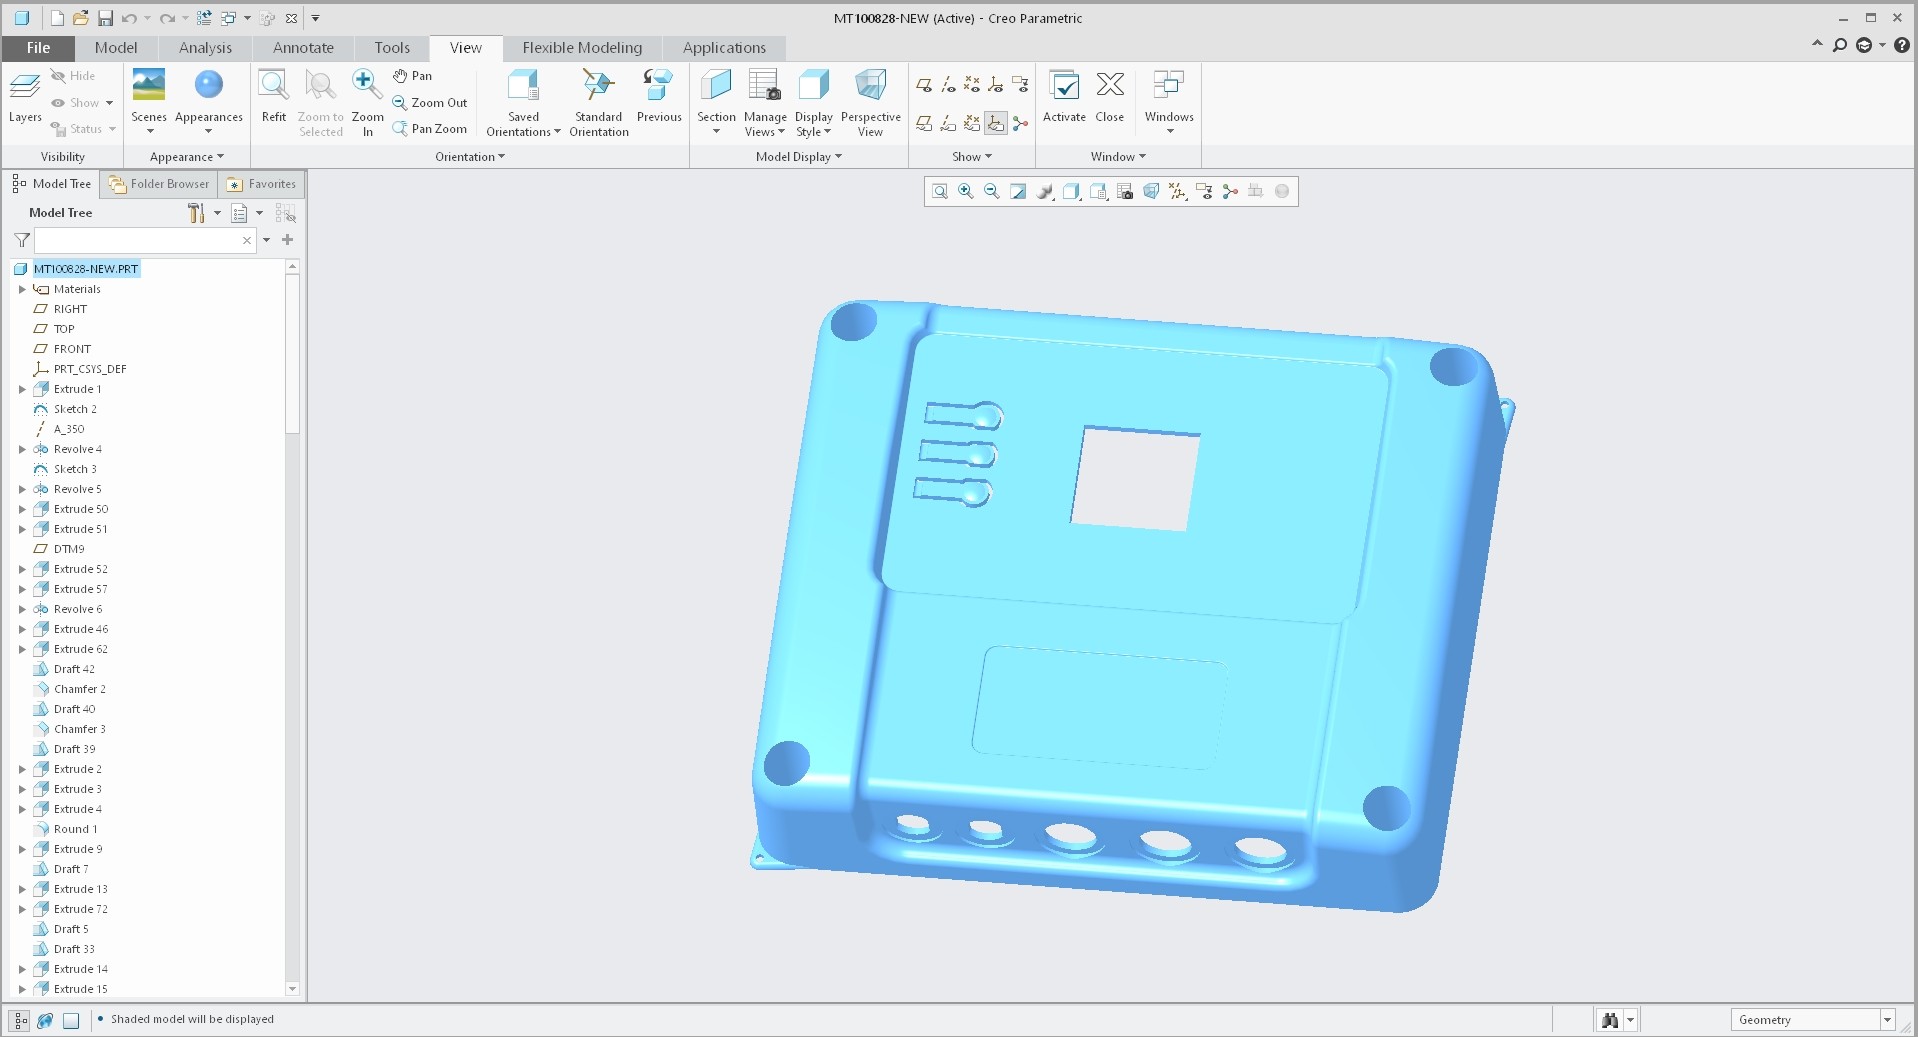Select the Pan Zoom tool
The width and height of the screenshot is (1918, 1037).
coord(429,129)
